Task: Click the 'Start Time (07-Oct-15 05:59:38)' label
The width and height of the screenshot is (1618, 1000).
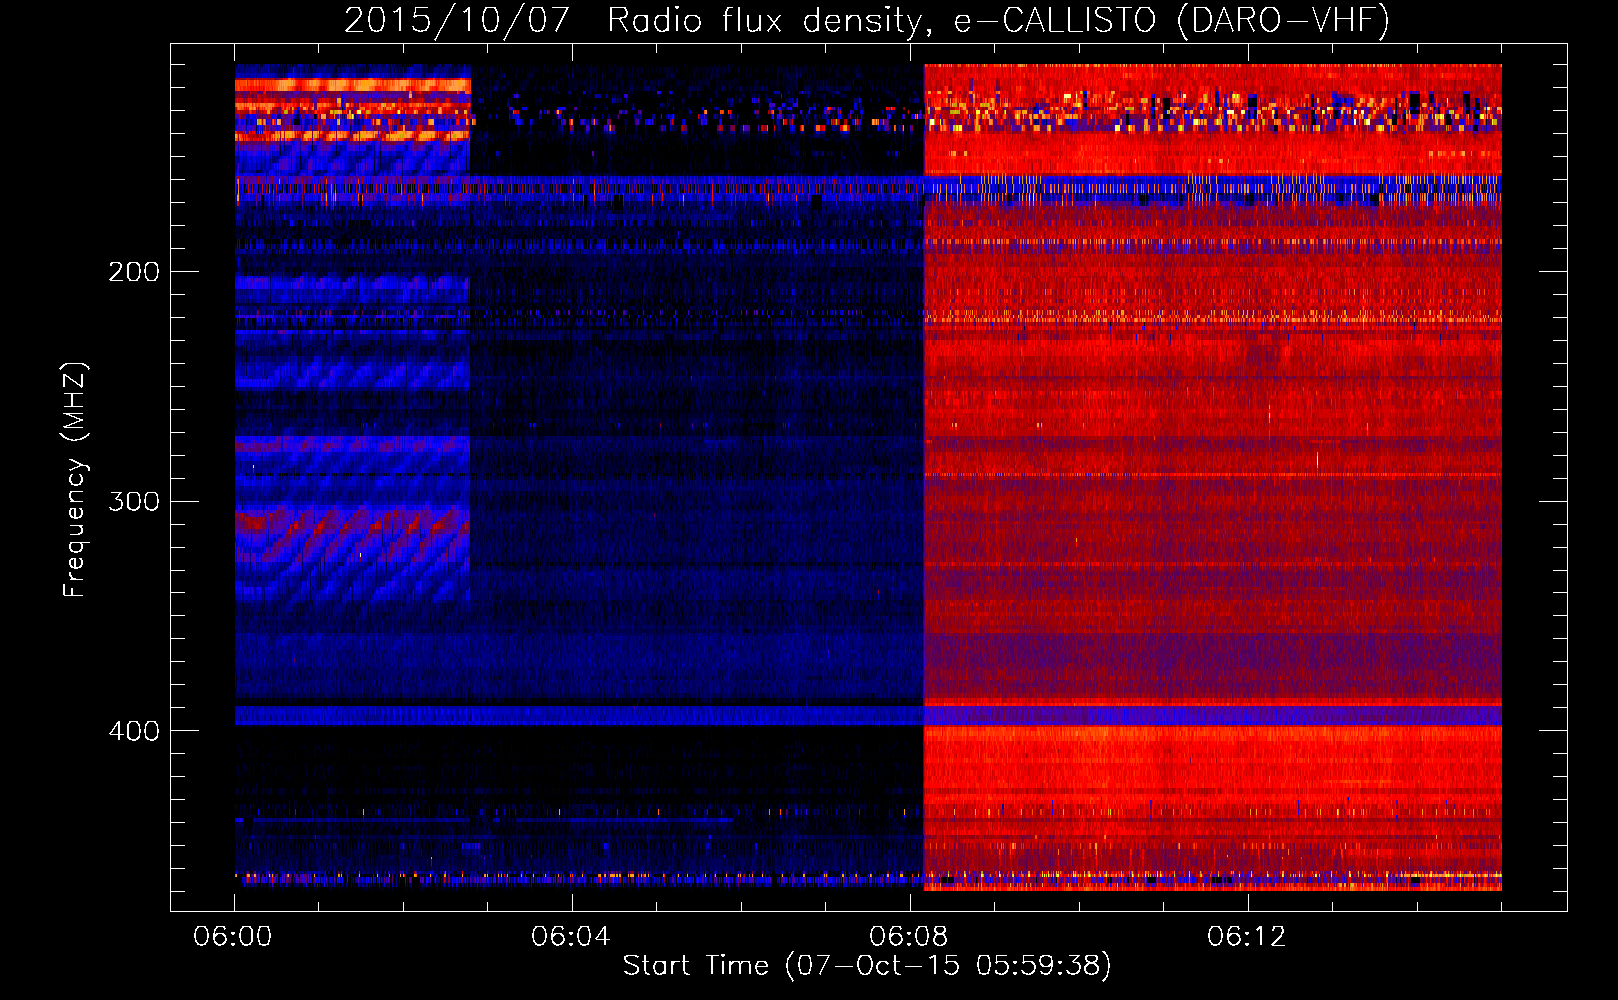Action: (x=867, y=966)
